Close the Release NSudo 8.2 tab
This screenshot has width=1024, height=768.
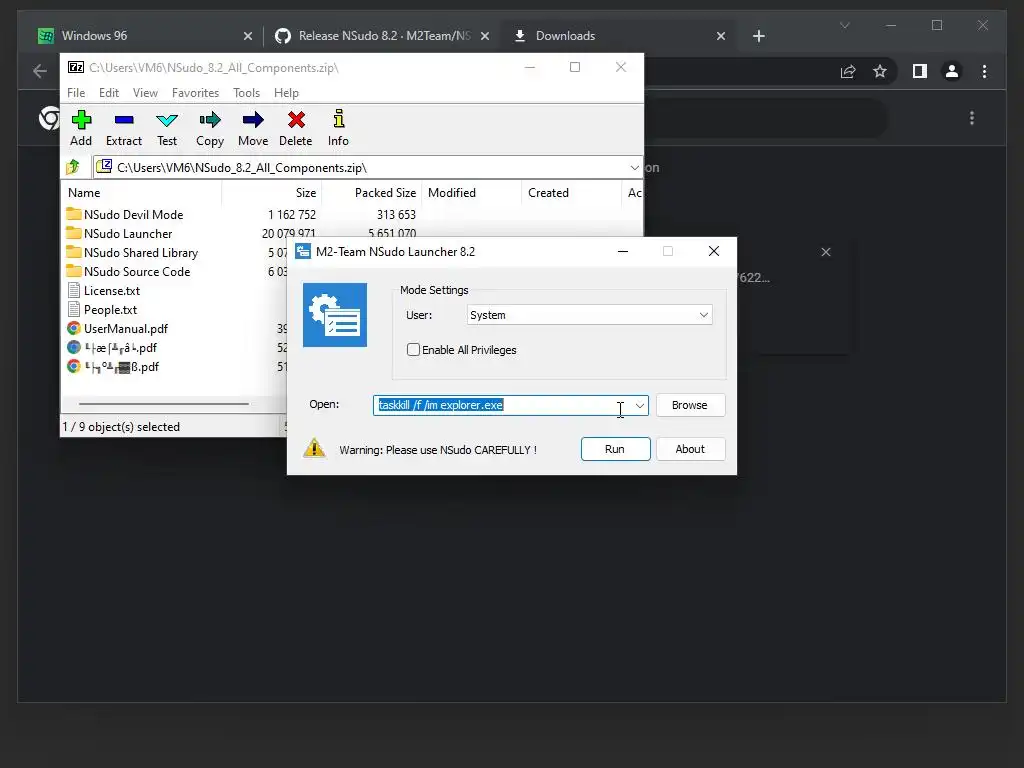click(x=485, y=36)
